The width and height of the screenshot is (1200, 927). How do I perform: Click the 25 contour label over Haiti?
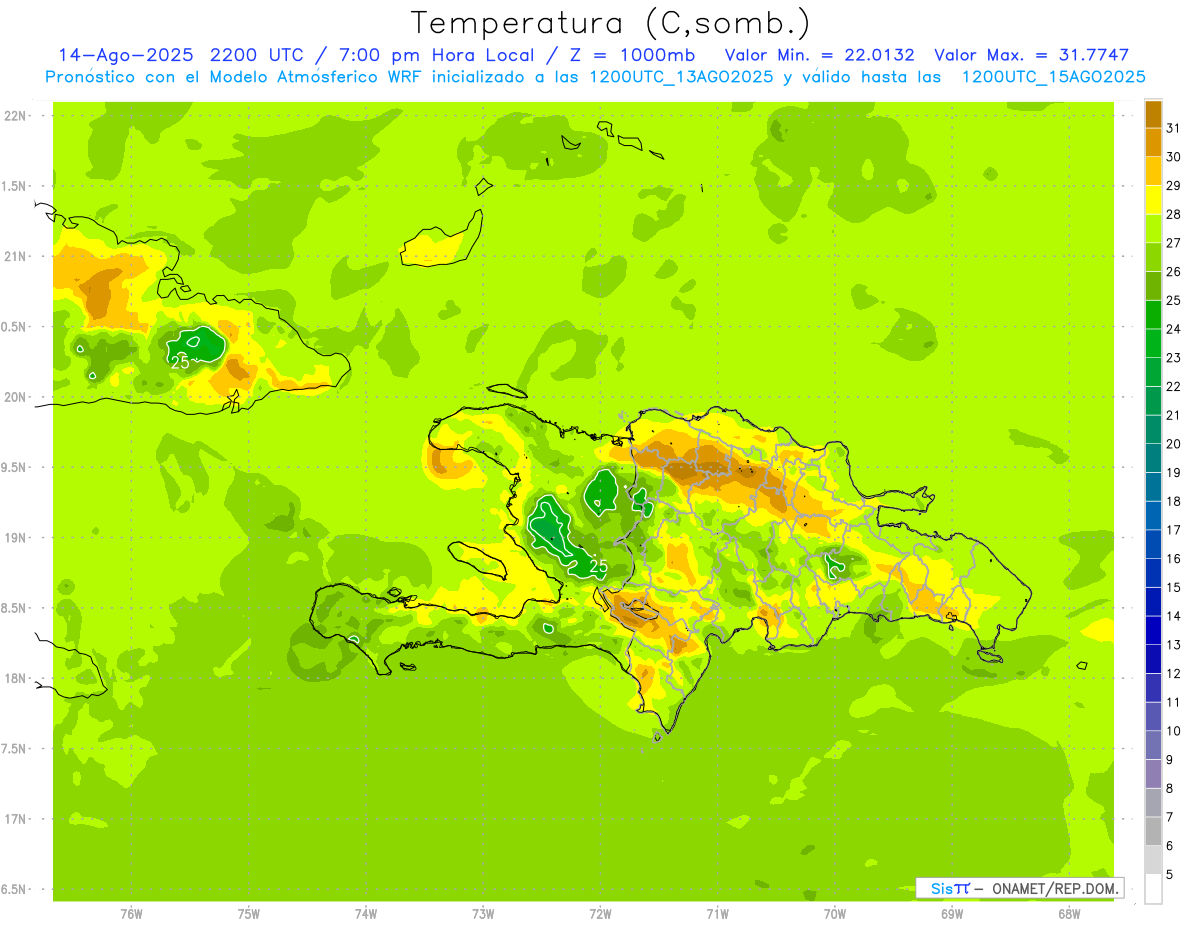(x=598, y=567)
